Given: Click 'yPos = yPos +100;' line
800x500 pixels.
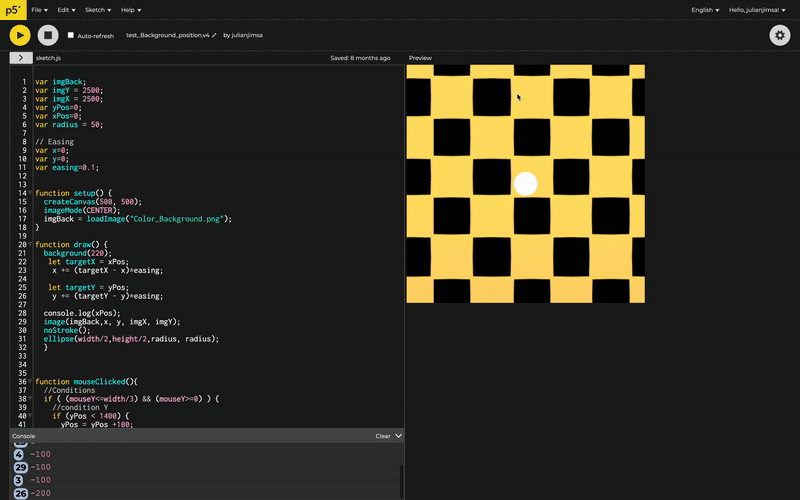Looking at the screenshot, I should 97,424.
